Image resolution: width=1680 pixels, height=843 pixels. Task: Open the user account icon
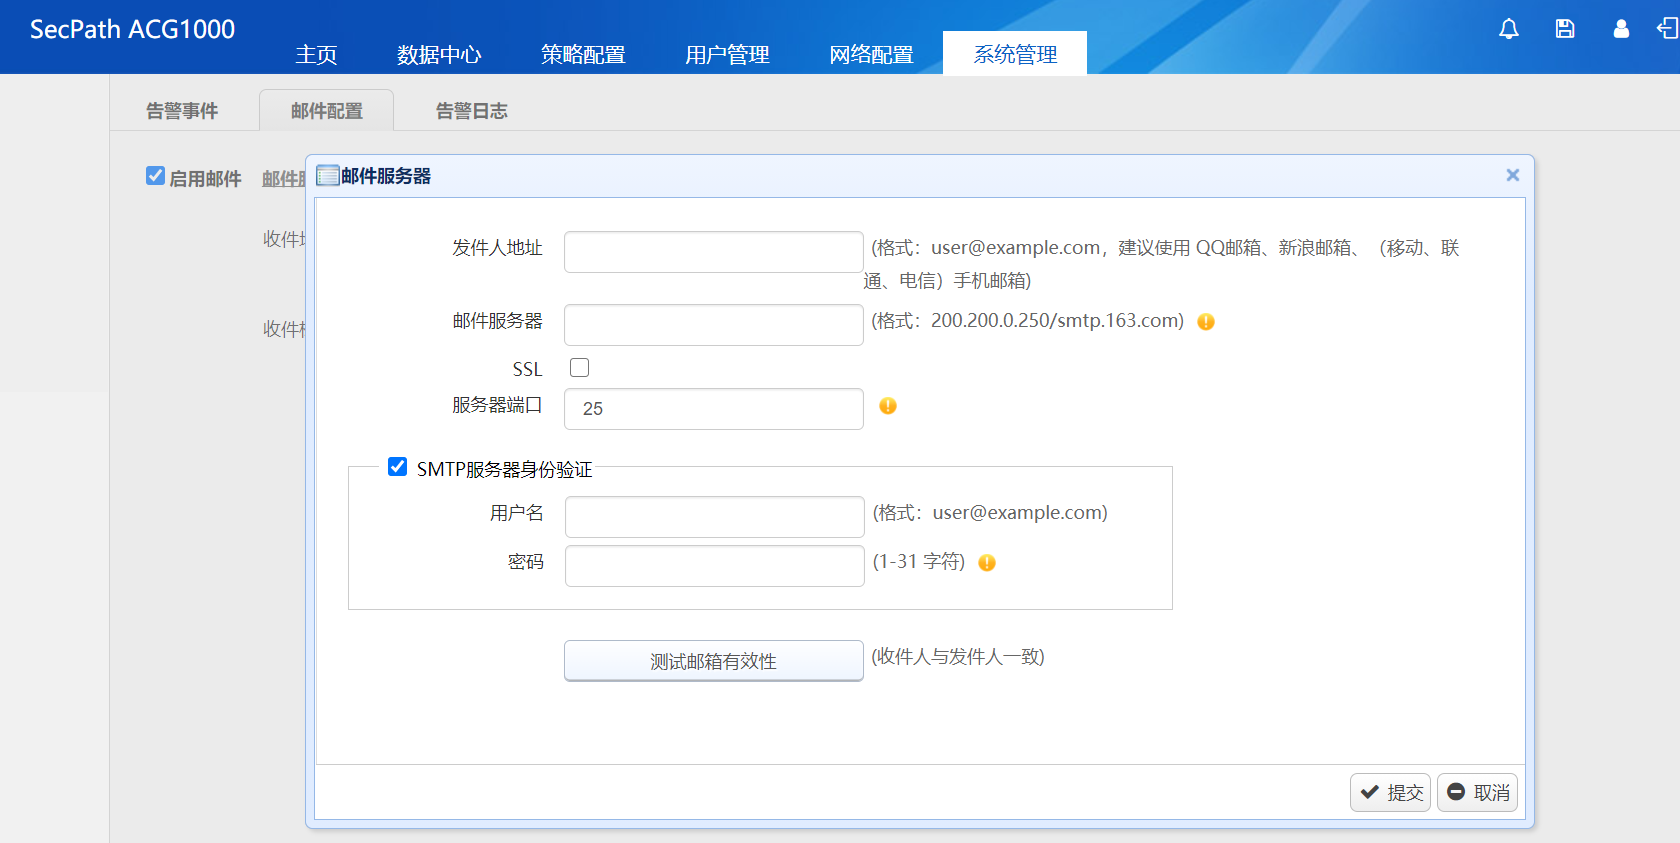click(x=1621, y=29)
